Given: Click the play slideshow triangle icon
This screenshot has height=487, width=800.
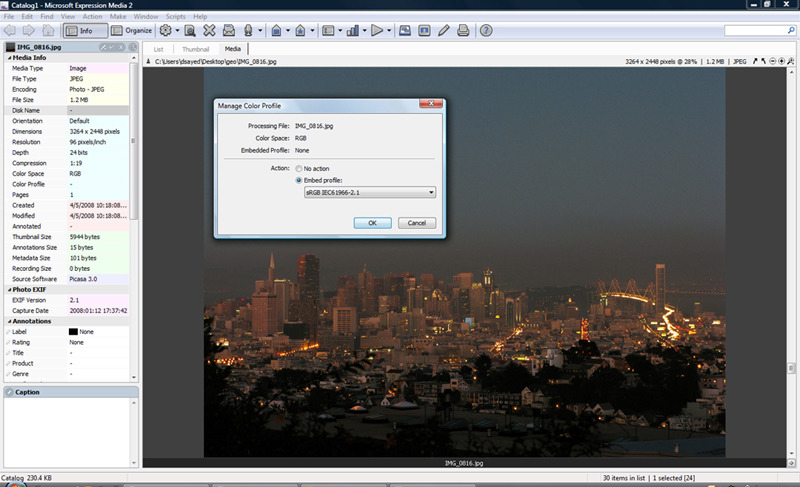Looking at the screenshot, I should (377, 31).
